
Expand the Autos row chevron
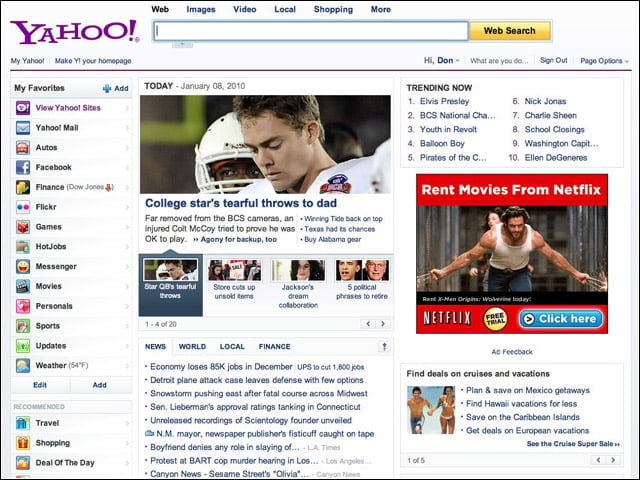pos(127,148)
